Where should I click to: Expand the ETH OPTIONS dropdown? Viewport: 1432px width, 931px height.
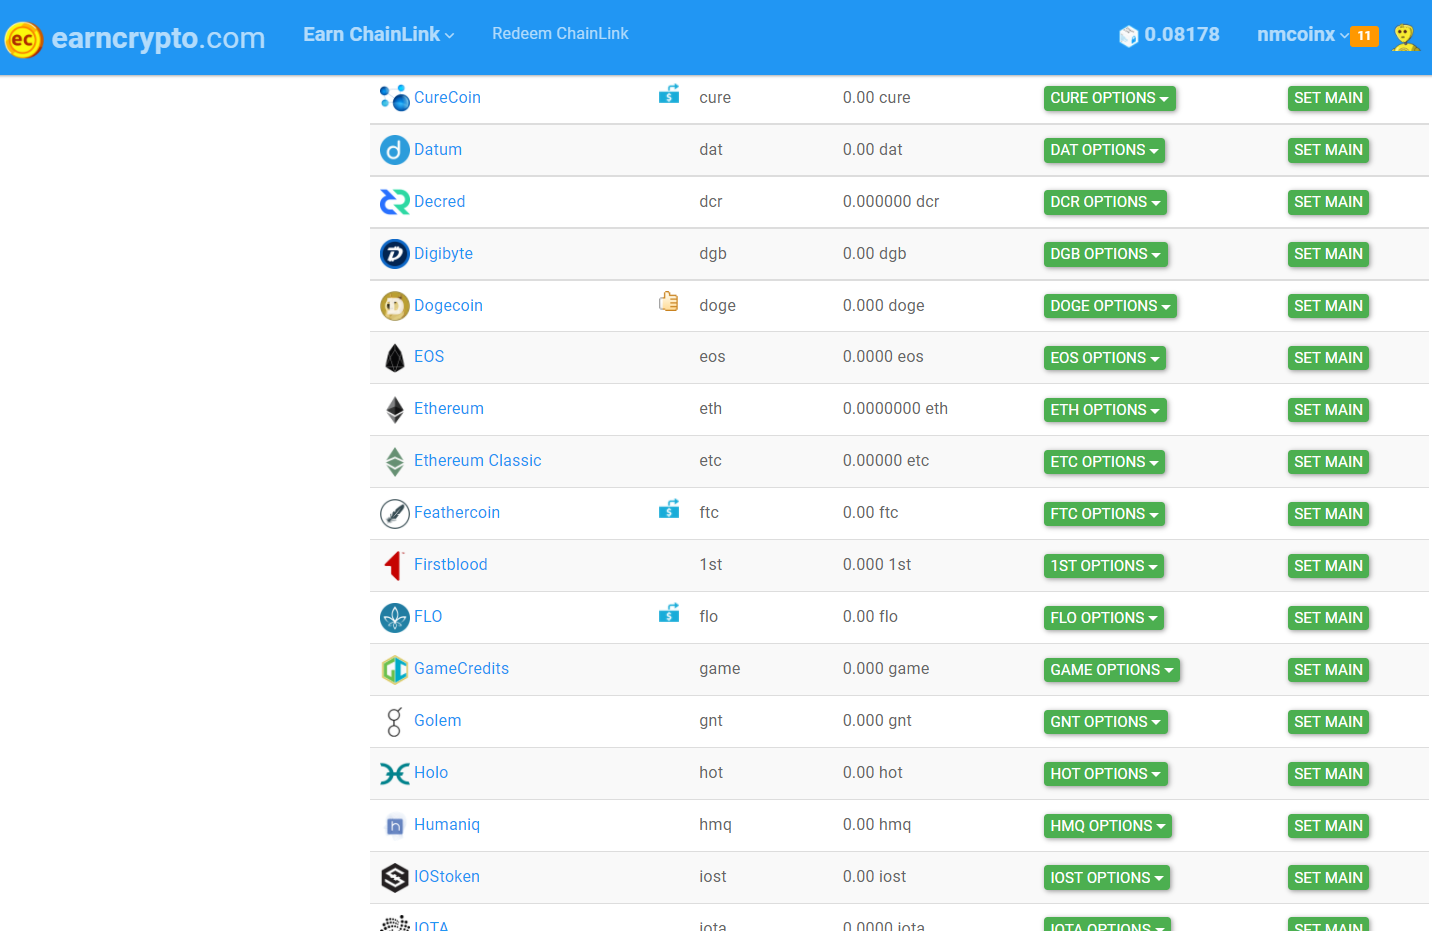(1105, 410)
